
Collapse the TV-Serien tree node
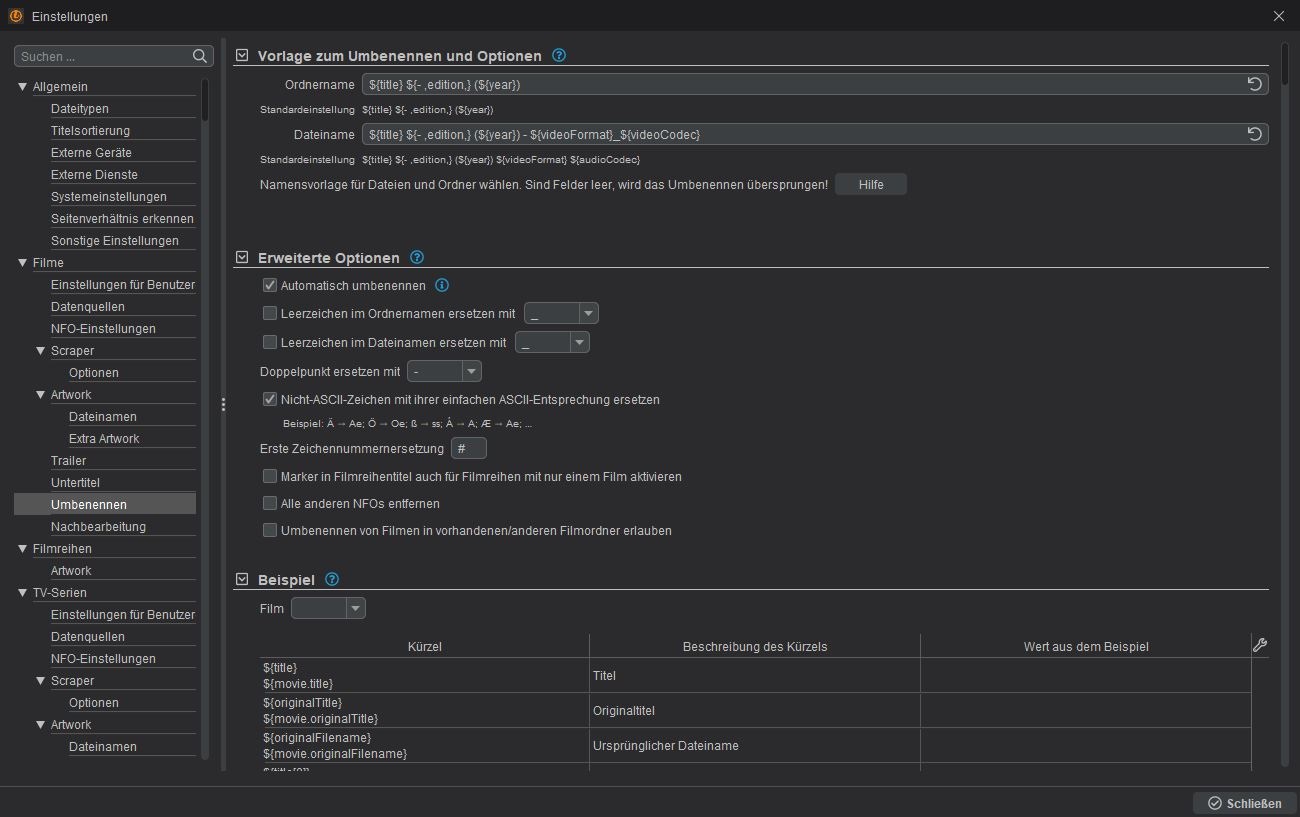tap(23, 593)
